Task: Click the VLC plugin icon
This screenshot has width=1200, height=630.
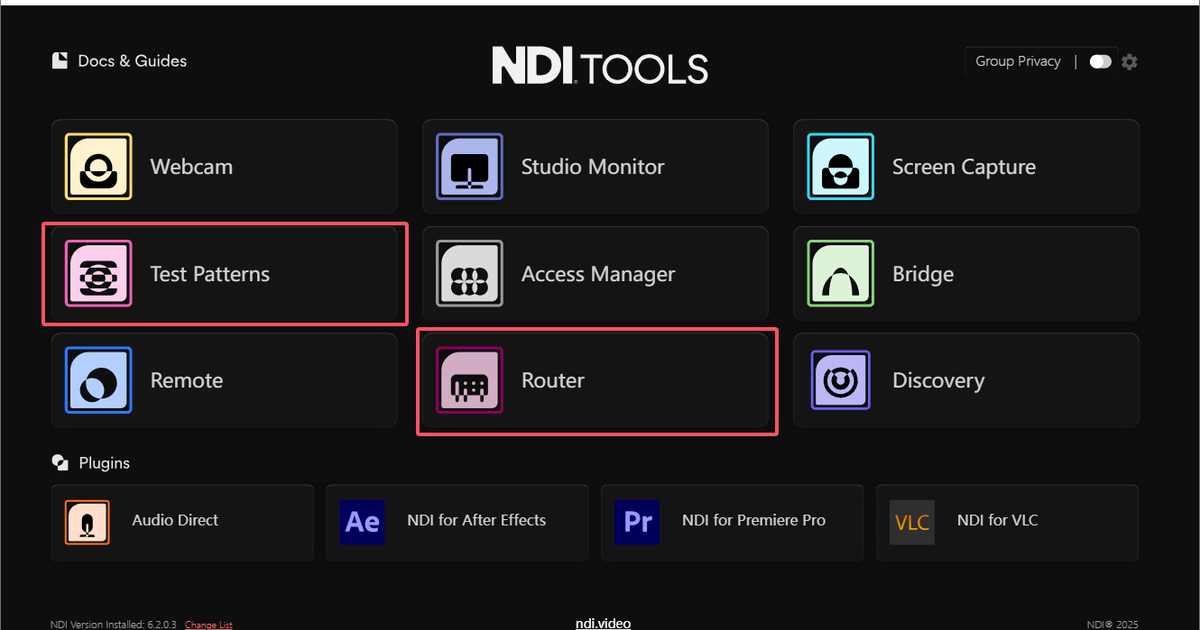Action: pyautogui.click(x=912, y=522)
